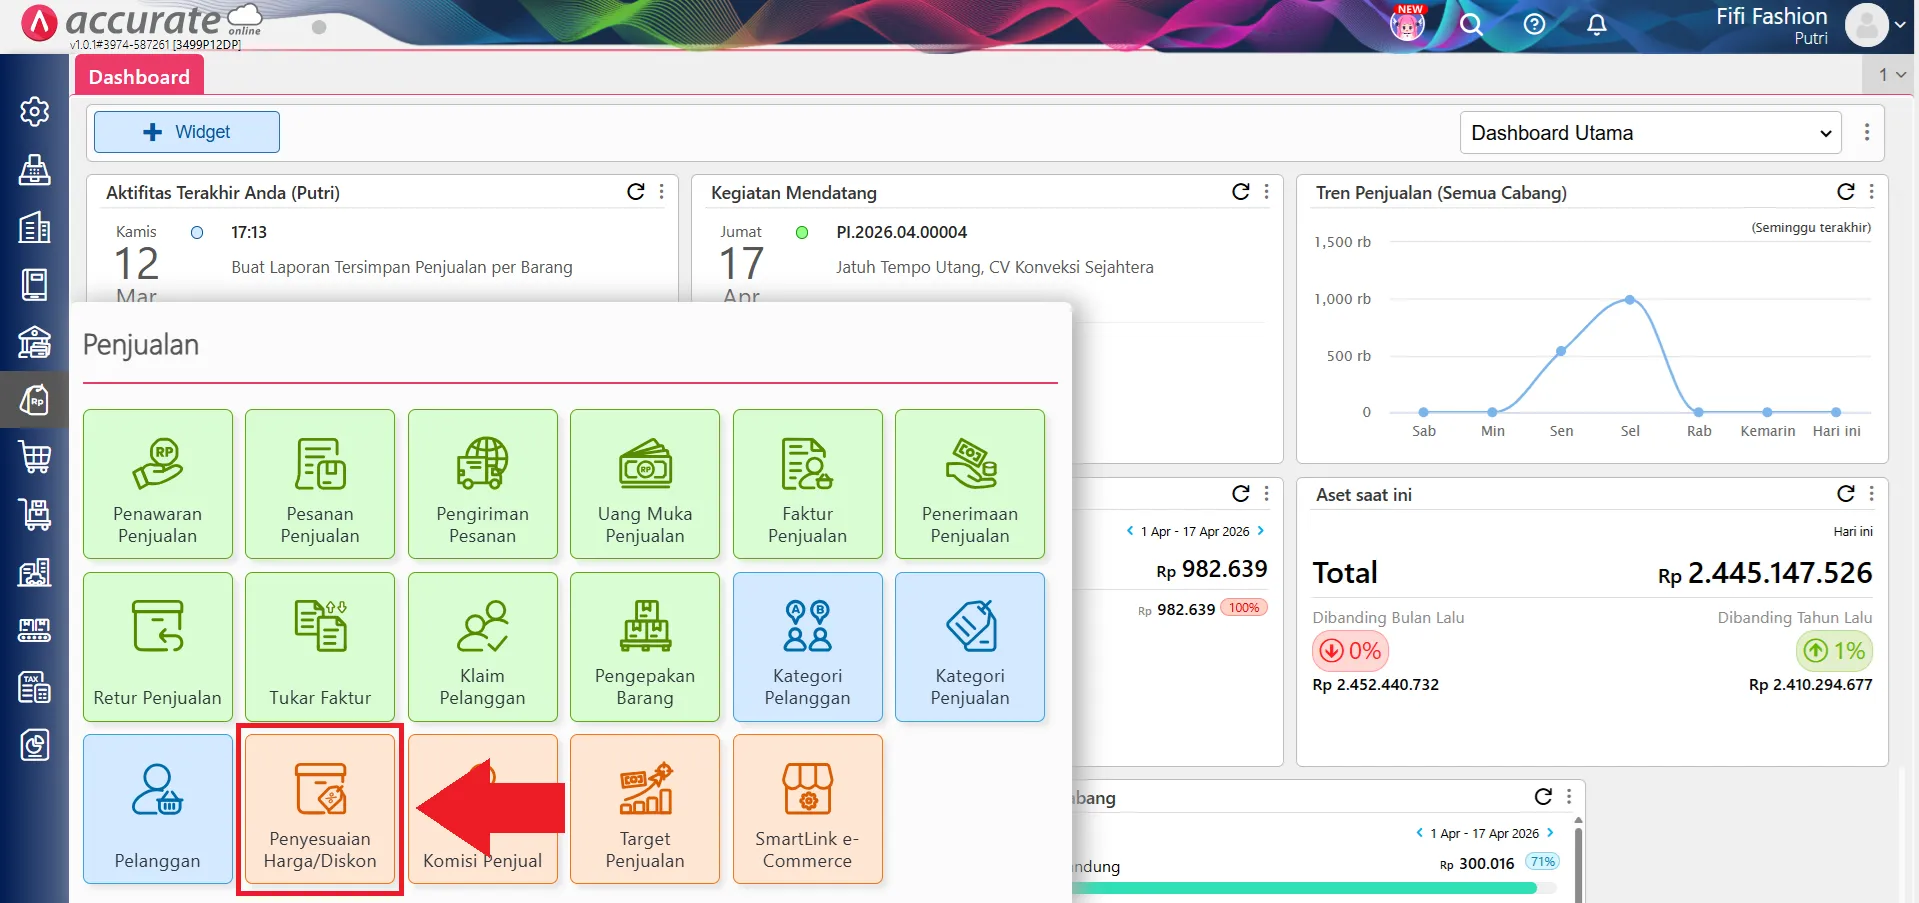The image size is (1919, 903).
Task: Click the 1% compared last year badge
Action: (x=1834, y=651)
